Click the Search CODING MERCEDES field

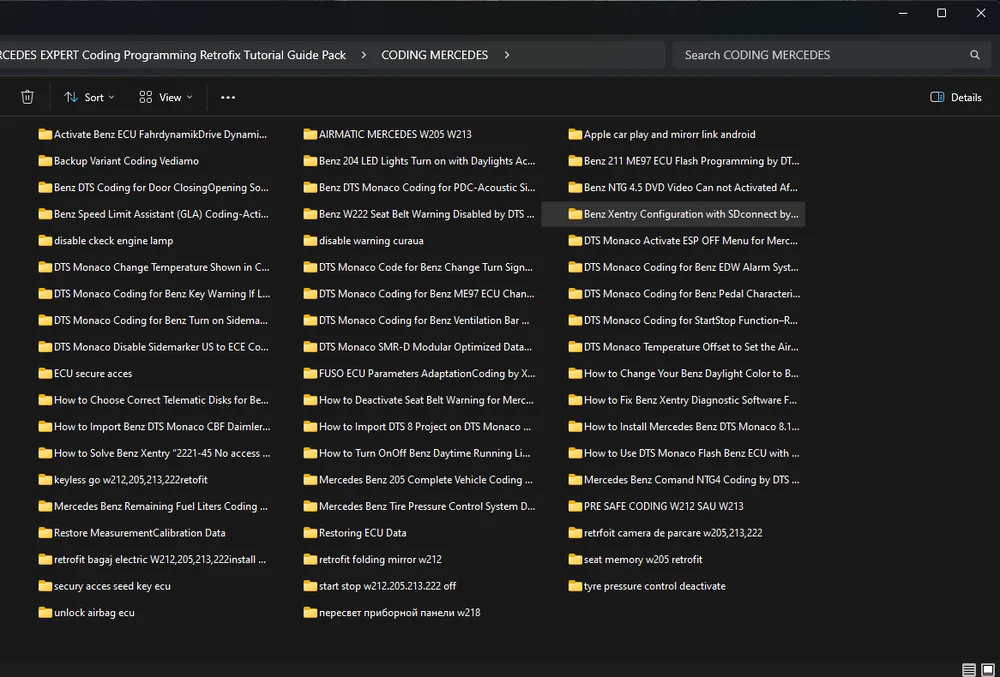click(820, 55)
